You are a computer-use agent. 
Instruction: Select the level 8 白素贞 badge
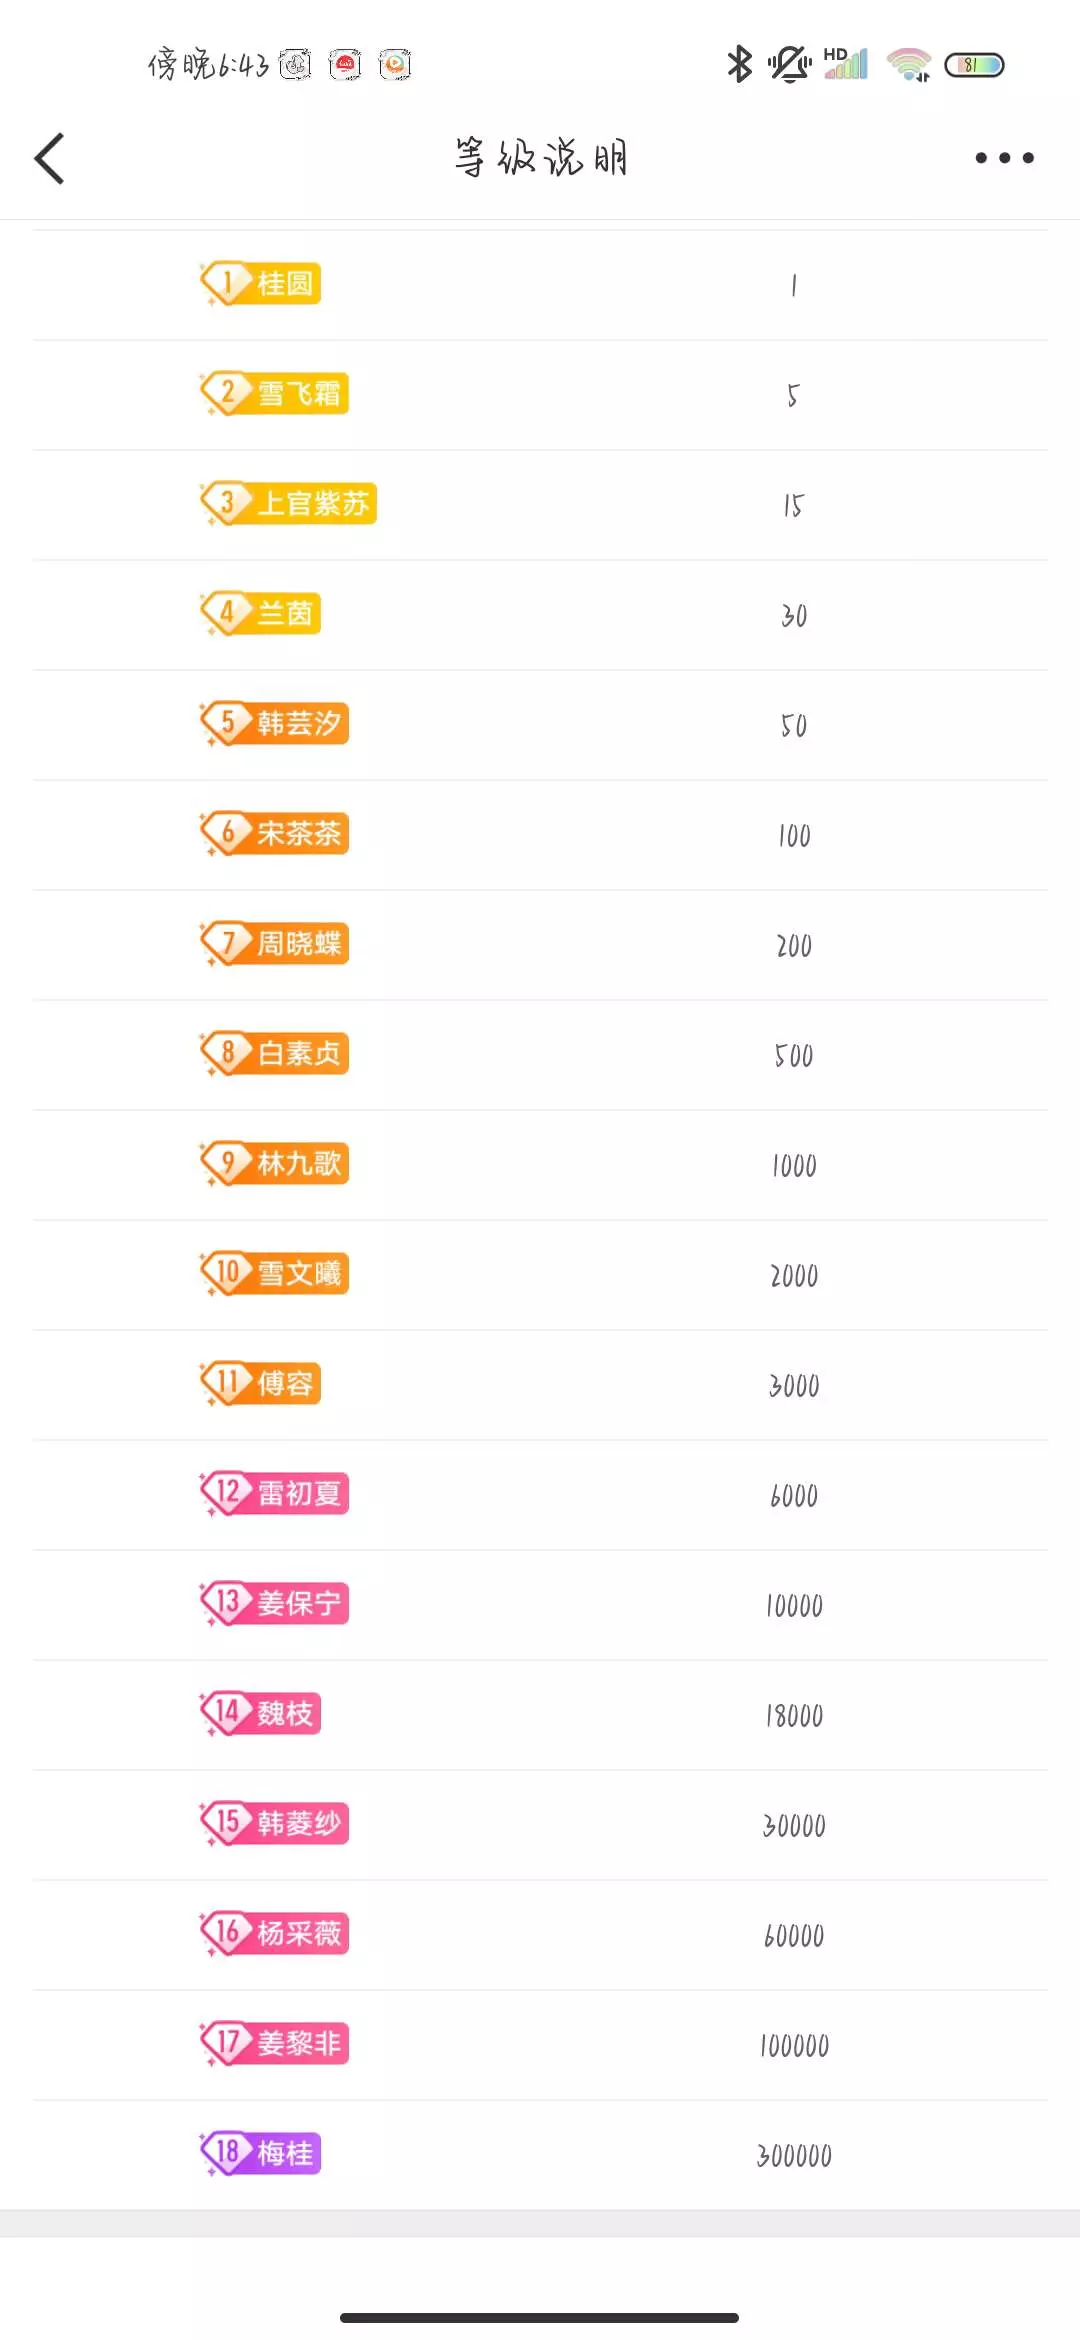click(x=275, y=1053)
